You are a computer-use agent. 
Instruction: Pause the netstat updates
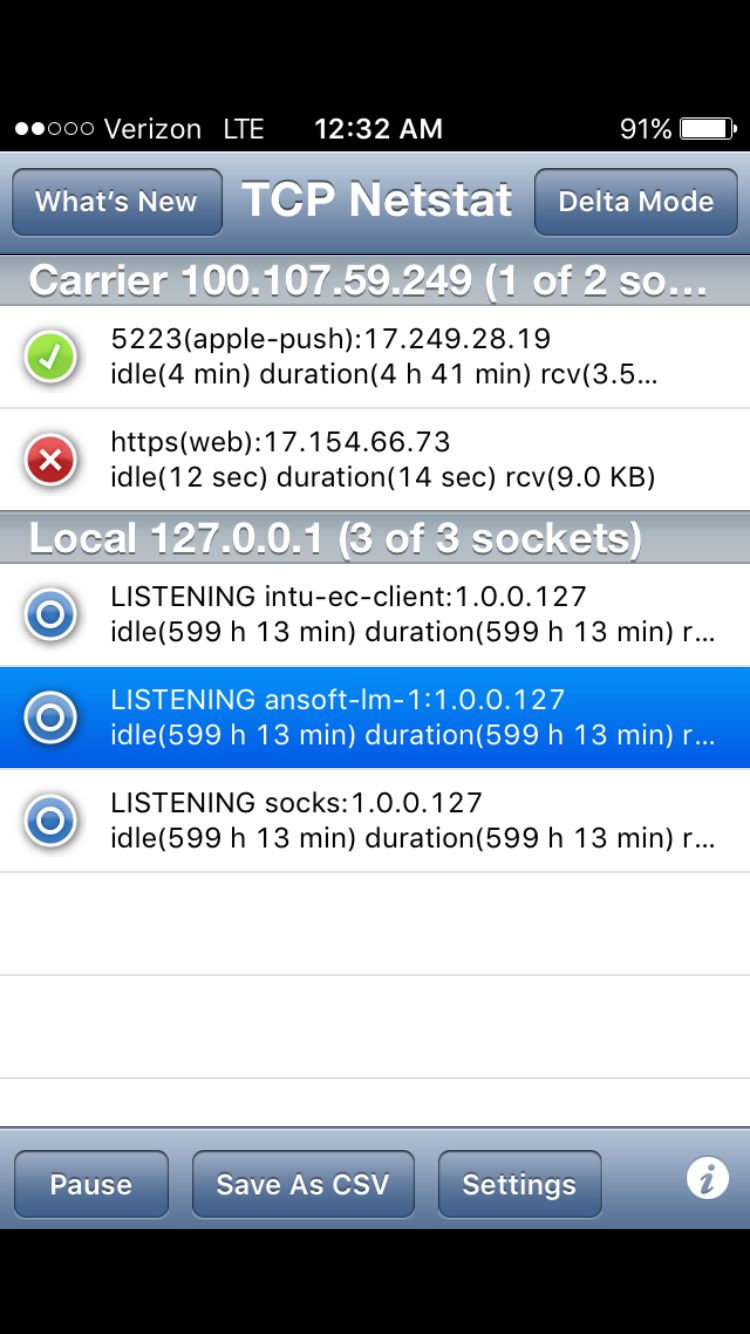point(91,1184)
